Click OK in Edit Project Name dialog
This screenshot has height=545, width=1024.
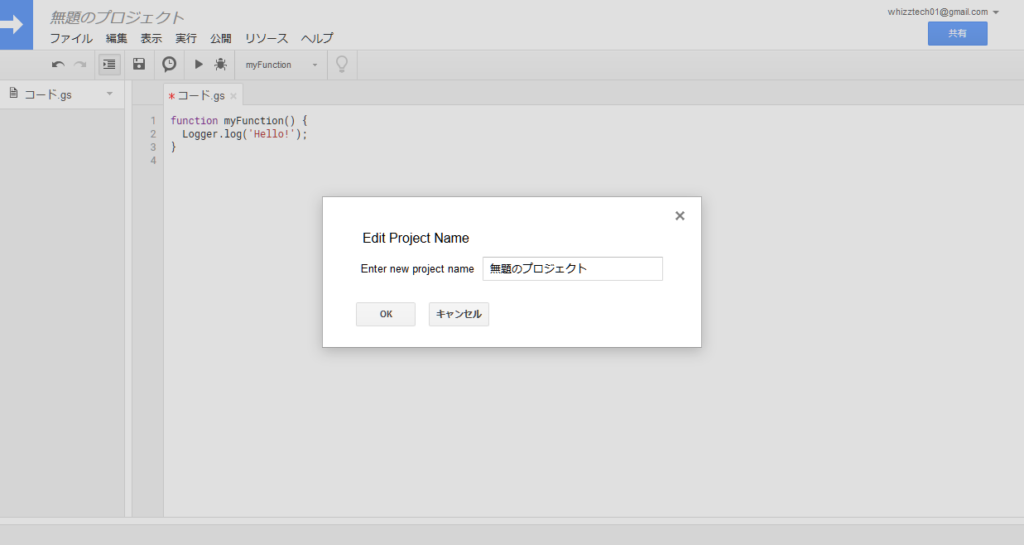pyautogui.click(x=385, y=314)
